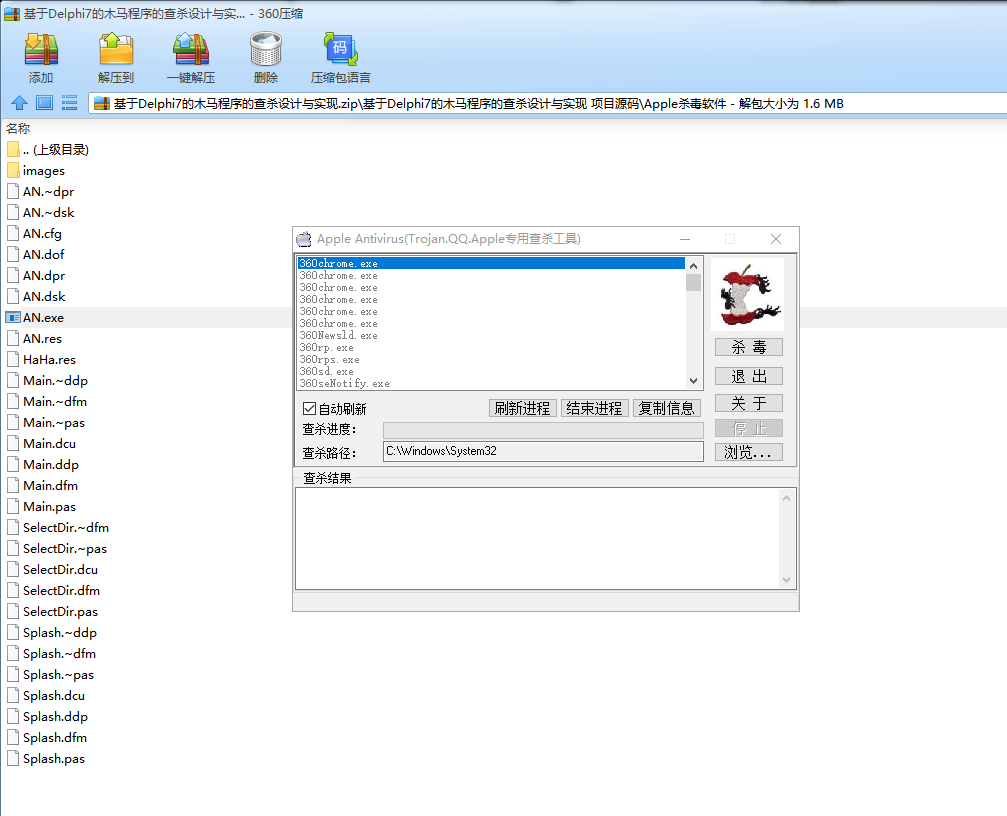Click the 浏览... browse button
The image size is (1007, 816).
pos(749,452)
